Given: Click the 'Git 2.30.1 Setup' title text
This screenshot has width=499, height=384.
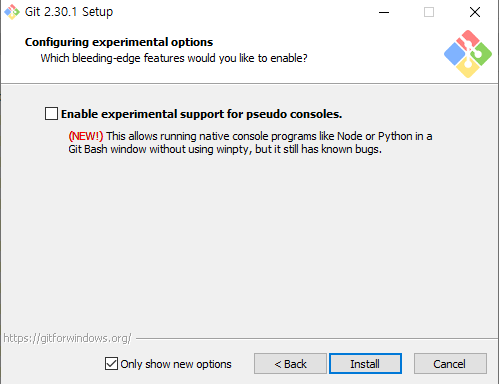Looking at the screenshot, I should pyautogui.click(x=69, y=12).
